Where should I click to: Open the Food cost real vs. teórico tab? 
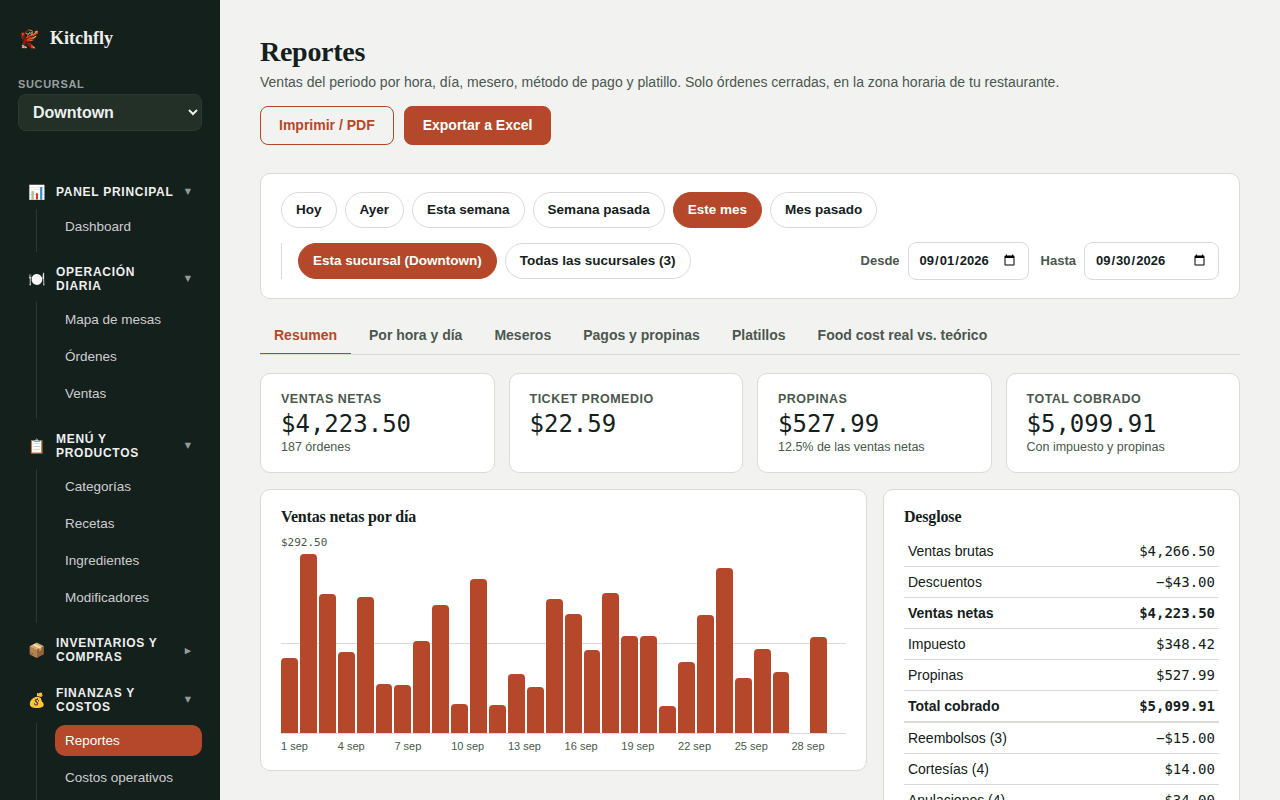(902, 335)
